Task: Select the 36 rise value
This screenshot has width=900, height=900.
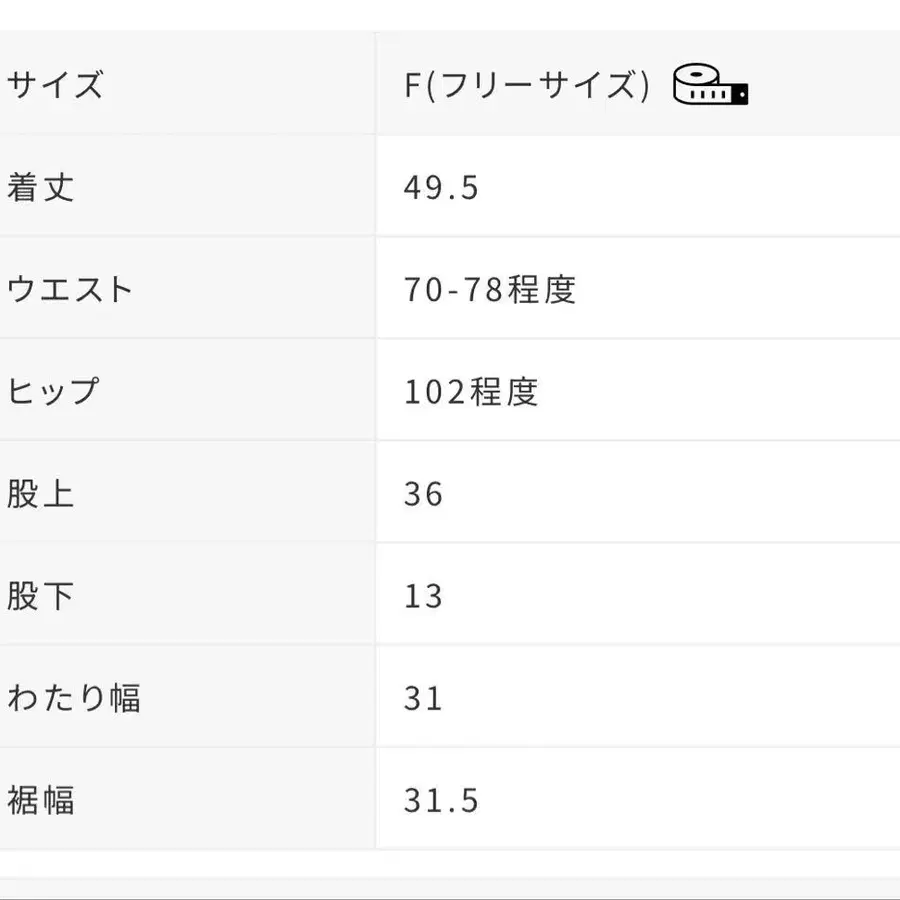Action: click(423, 494)
